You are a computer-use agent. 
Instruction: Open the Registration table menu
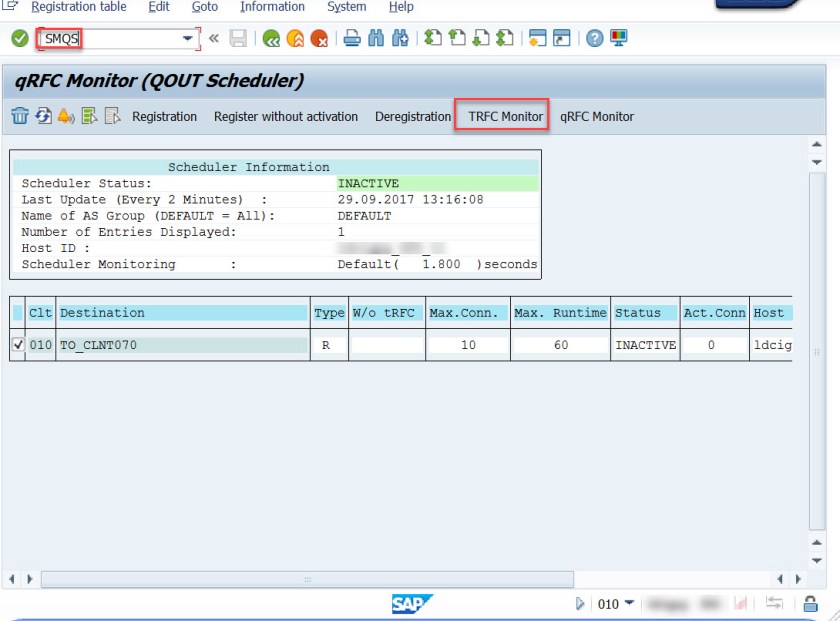pyautogui.click(x=78, y=7)
